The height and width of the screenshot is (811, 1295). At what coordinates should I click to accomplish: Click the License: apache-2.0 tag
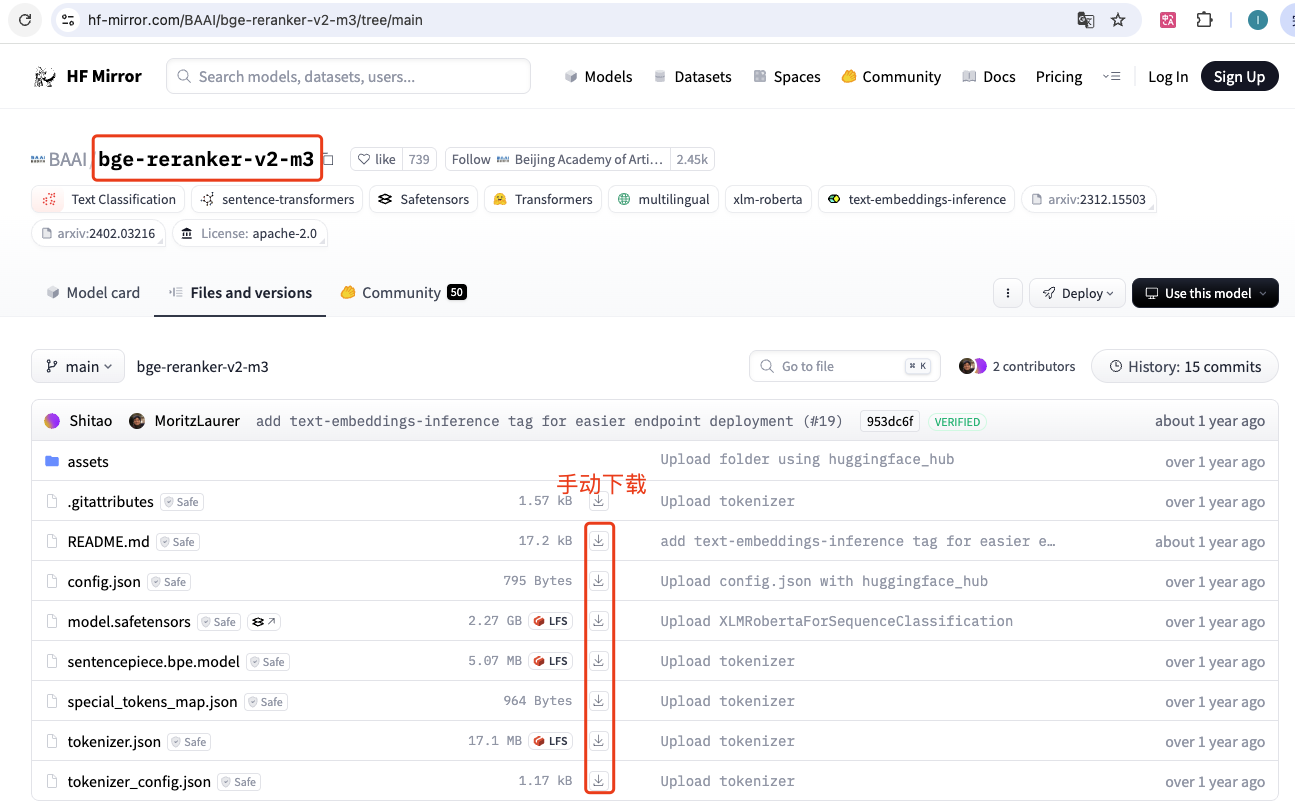[x=250, y=233]
